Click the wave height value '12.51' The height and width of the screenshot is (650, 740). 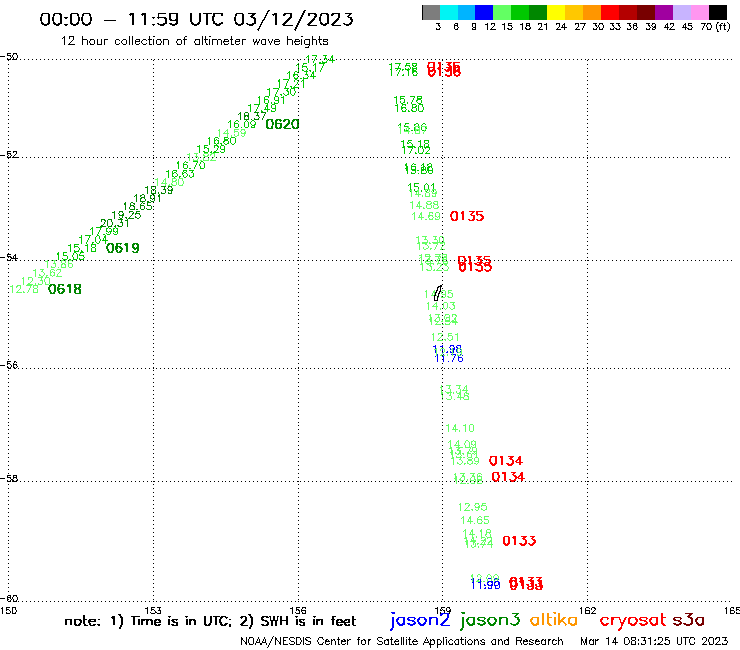(445, 338)
